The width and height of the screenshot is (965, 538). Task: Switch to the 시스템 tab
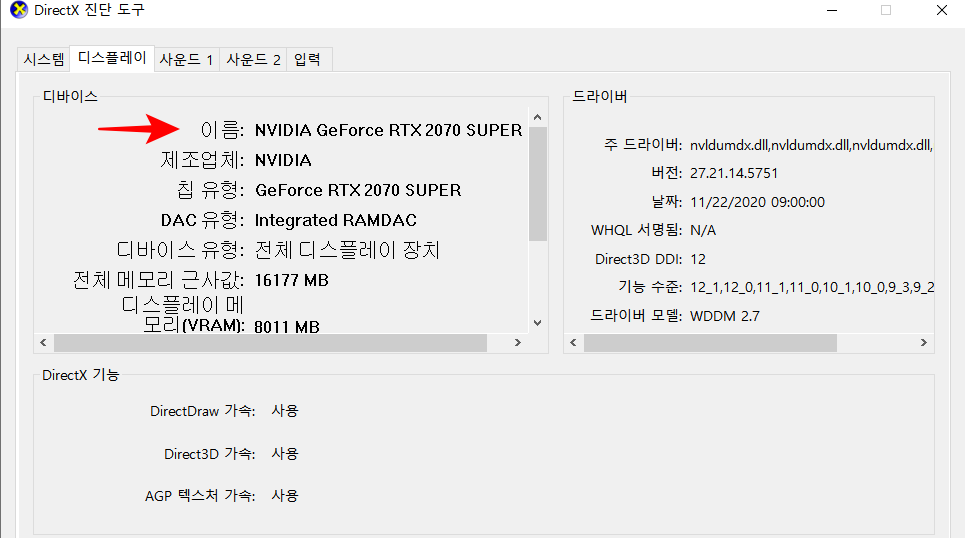[44, 60]
